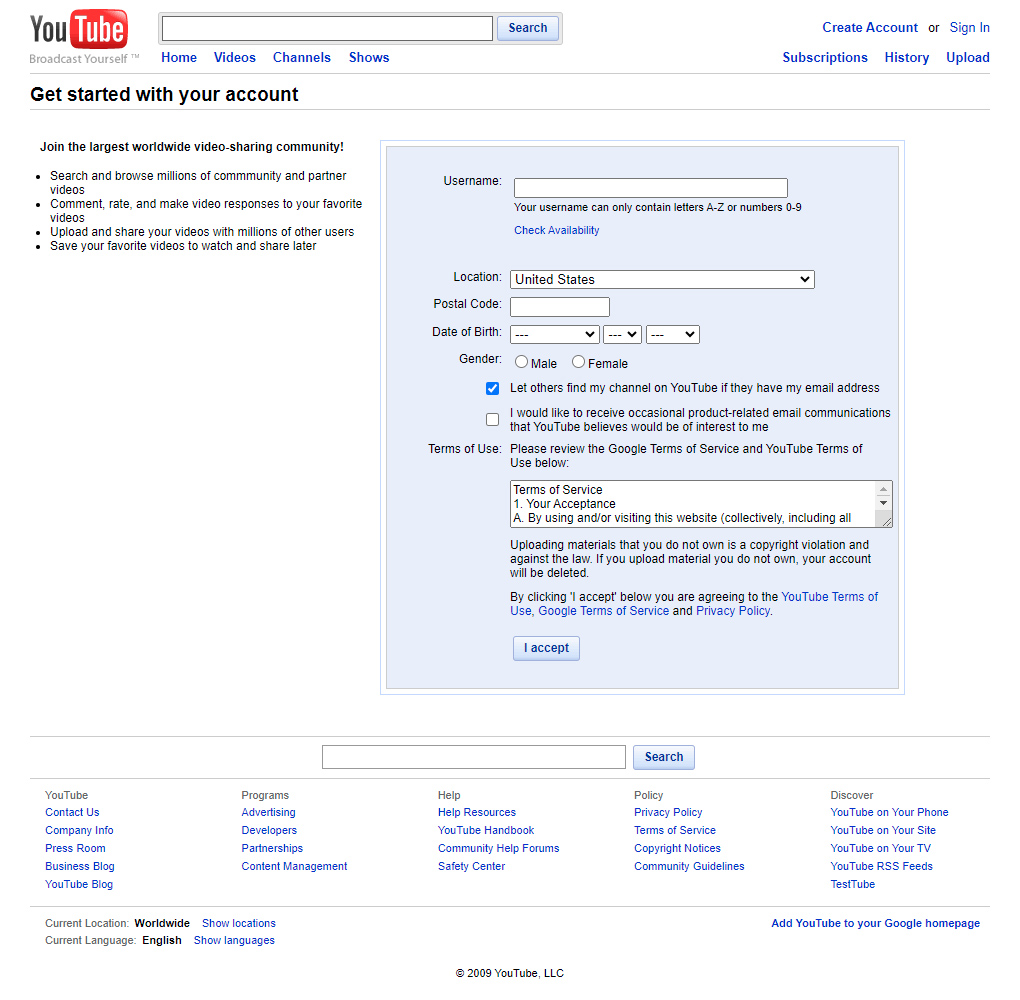
Task: Open the Contact Us footer link
Action: click(72, 813)
